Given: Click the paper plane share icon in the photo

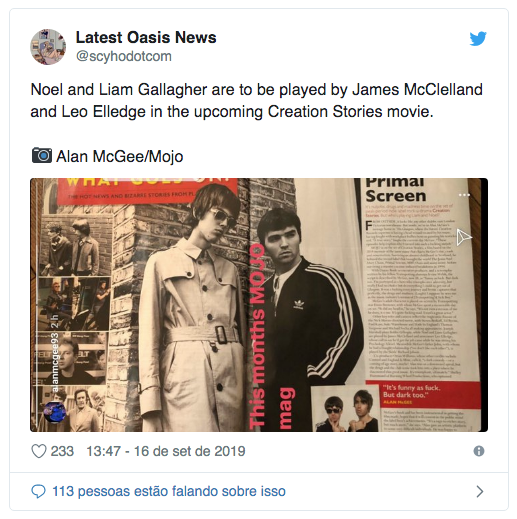Looking at the screenshot, I should coord(464,237).
